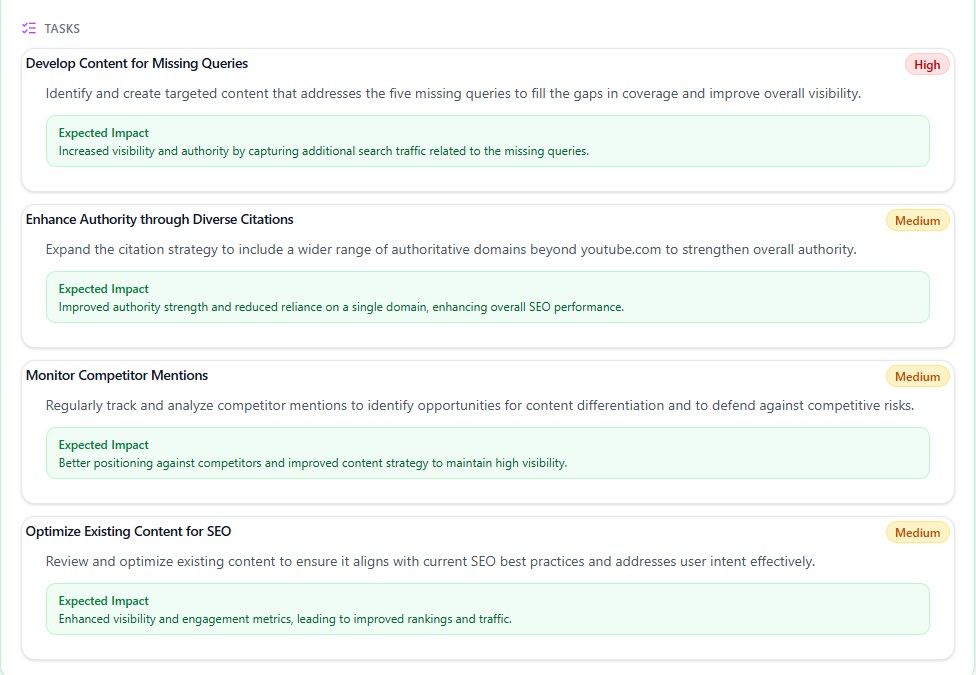
Task: Select the description mentioning youtube.com citation strategy
Action: coord(451,250)
